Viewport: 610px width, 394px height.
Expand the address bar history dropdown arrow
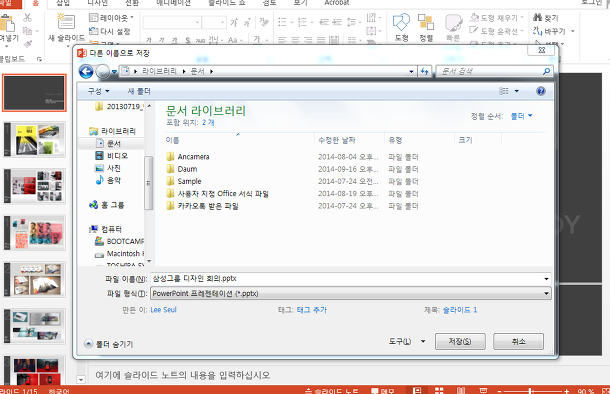click(411, 72)
